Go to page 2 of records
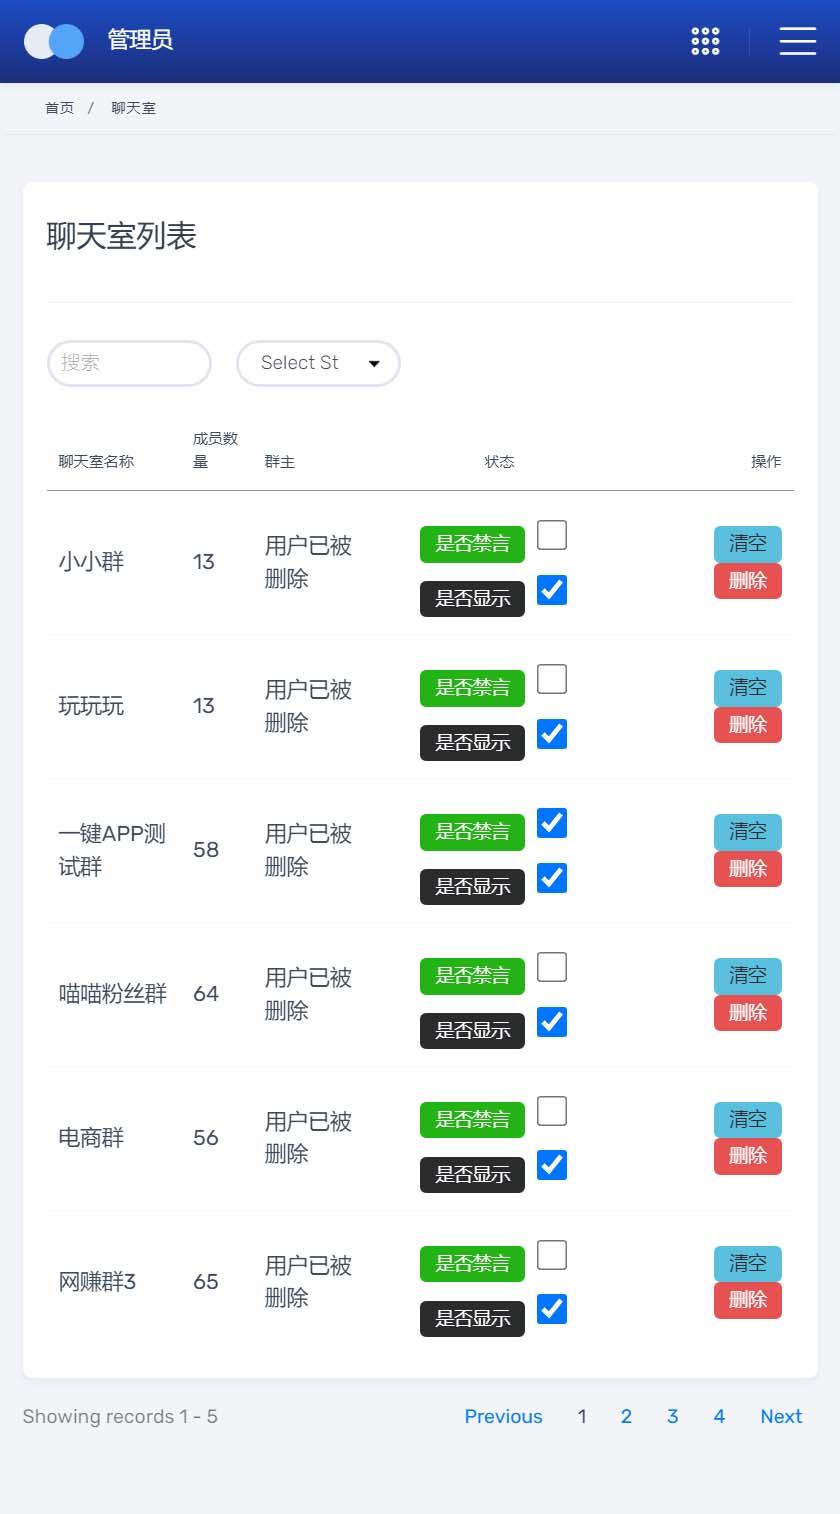840x1514 pixels. tap(626, 1416)
